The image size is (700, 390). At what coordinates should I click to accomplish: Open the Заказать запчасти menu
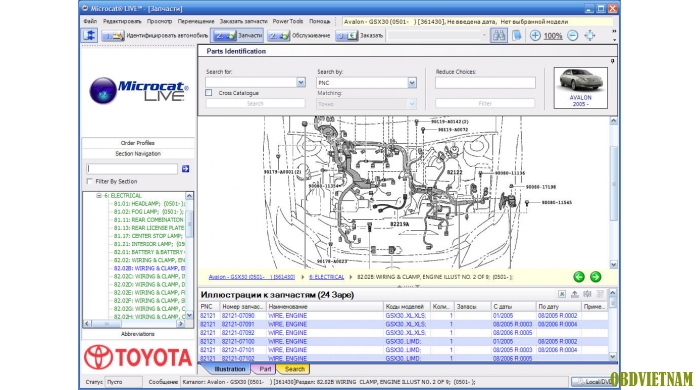(x=243, y=21)
